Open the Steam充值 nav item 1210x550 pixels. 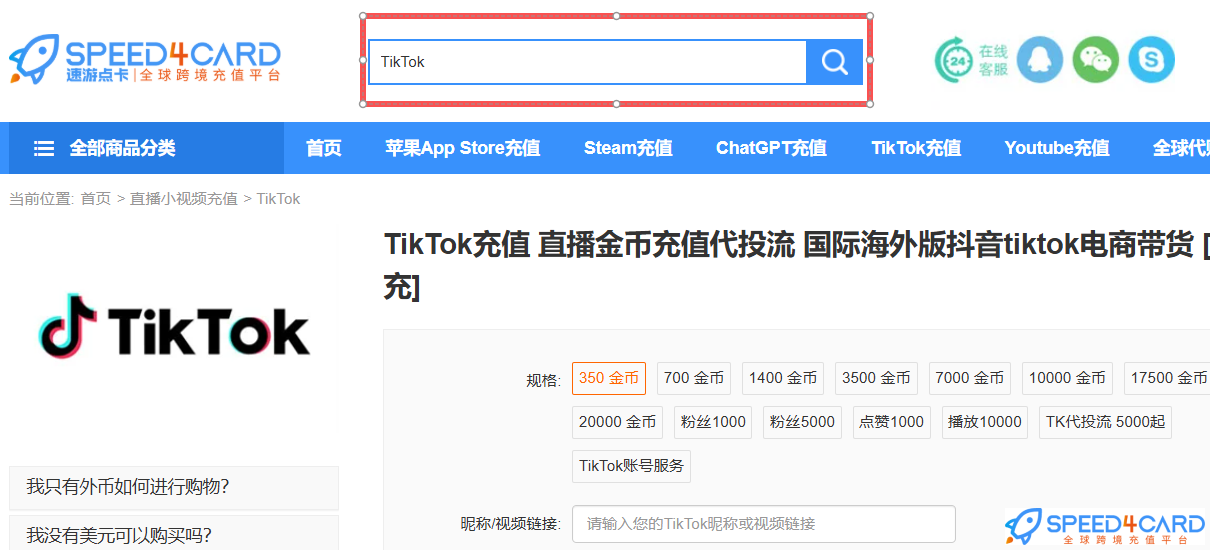(628, 148)
